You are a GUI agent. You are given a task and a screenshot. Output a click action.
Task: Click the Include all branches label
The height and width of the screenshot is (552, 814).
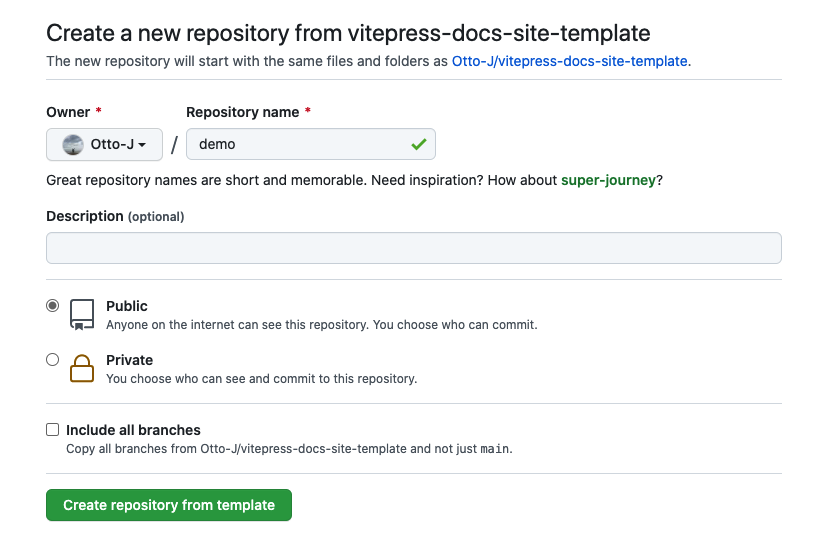[x=133, y=430]
